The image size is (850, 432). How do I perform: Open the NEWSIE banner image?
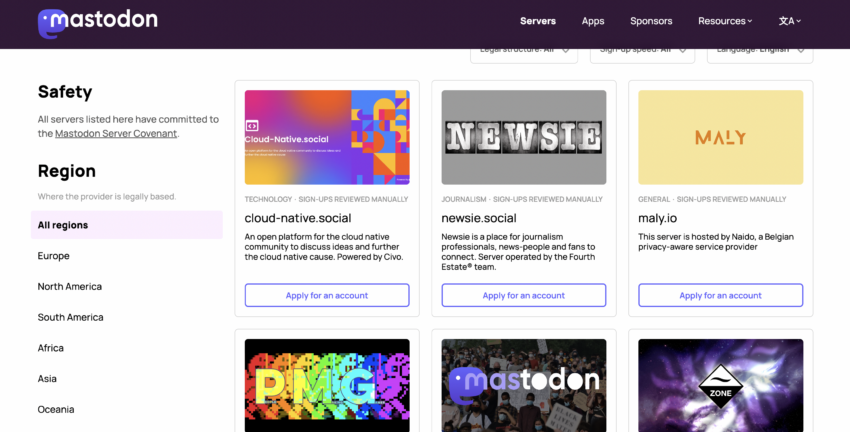[524, 137]
